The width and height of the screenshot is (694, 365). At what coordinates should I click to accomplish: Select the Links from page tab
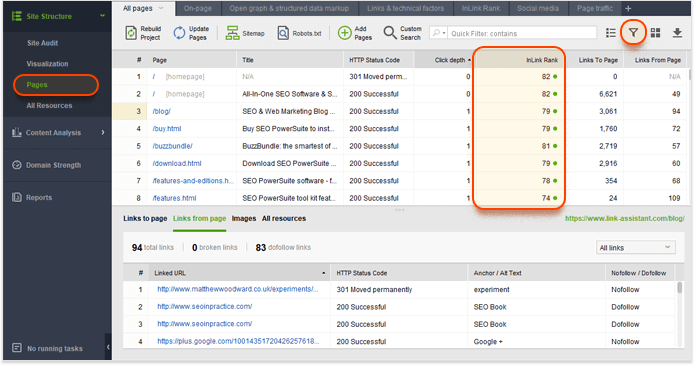[x=199, y=219]
